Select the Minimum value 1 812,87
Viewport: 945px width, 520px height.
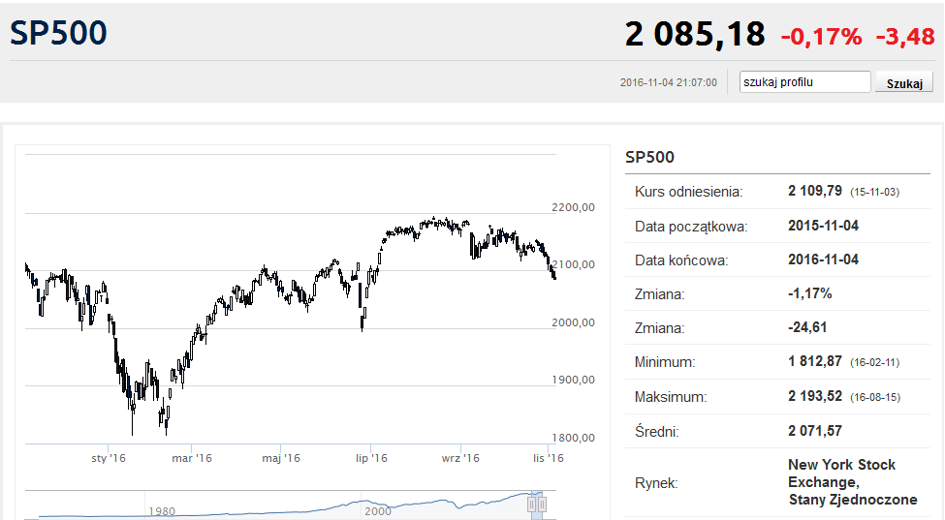[x=815, y=362]
